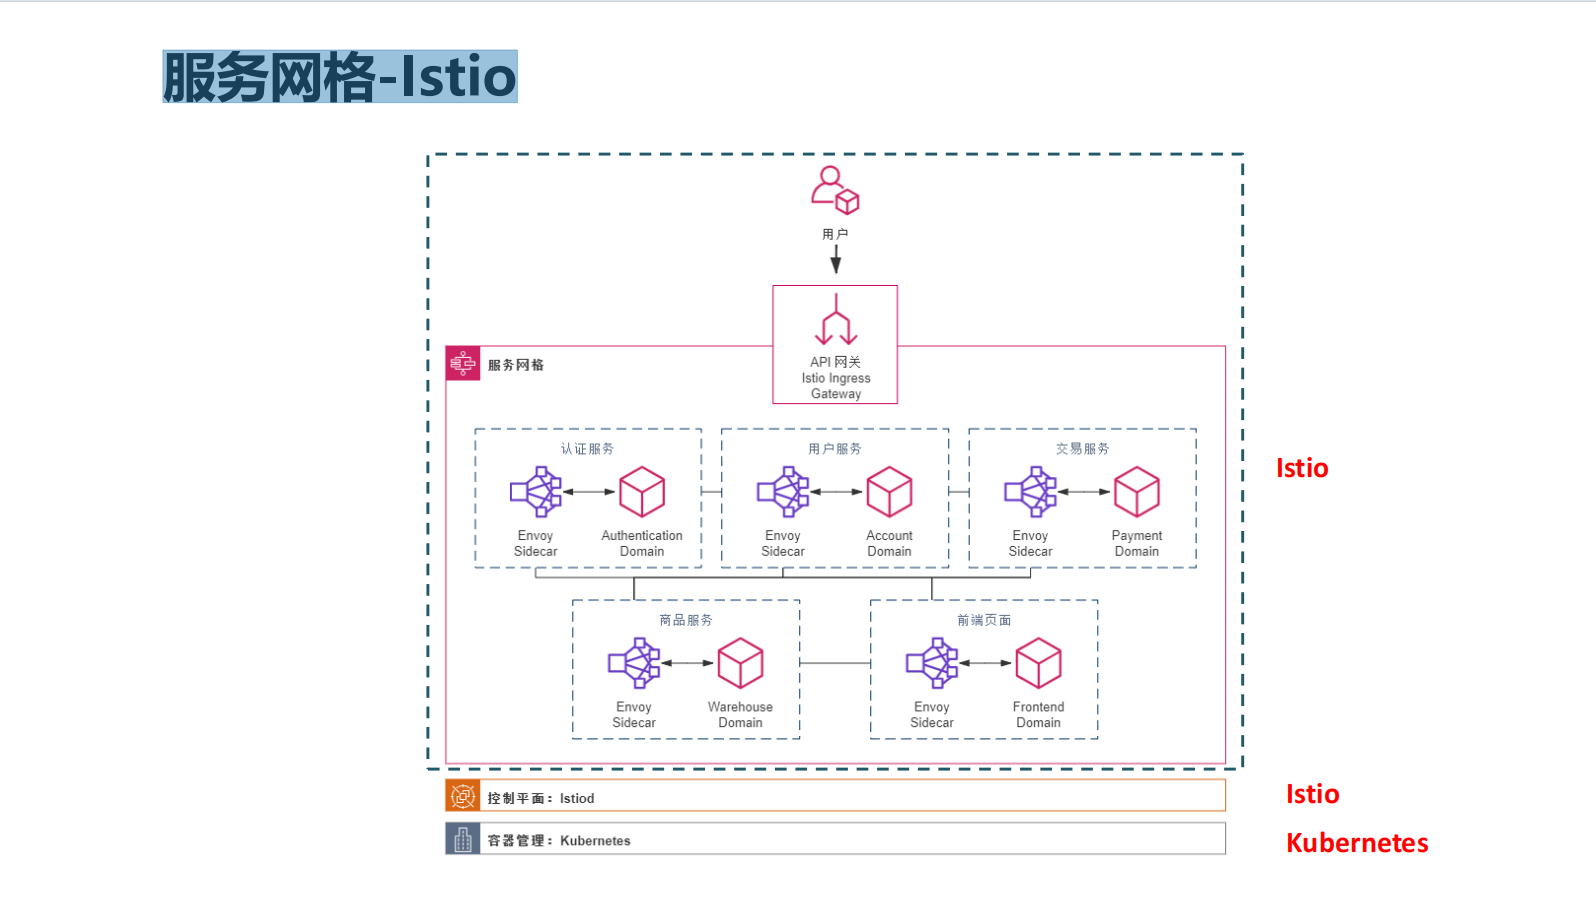Select the Istio Ingress Gateway icon
This screenshot has width=1596, height=901.
[836, 320]
